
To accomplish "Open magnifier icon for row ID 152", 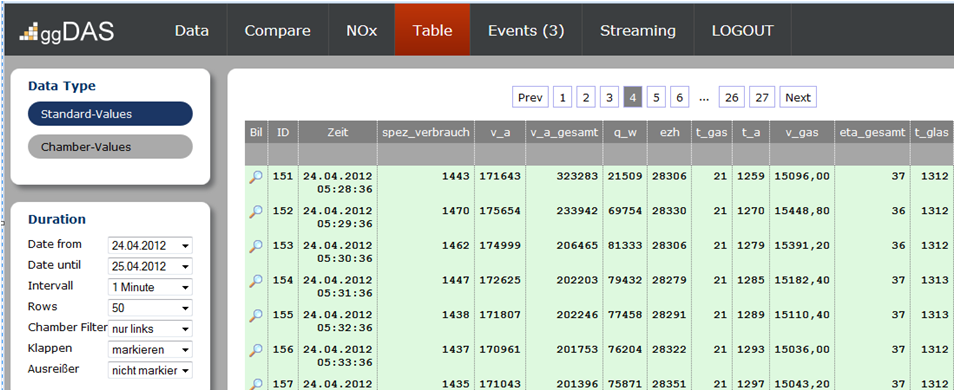I will coord(256,211).
